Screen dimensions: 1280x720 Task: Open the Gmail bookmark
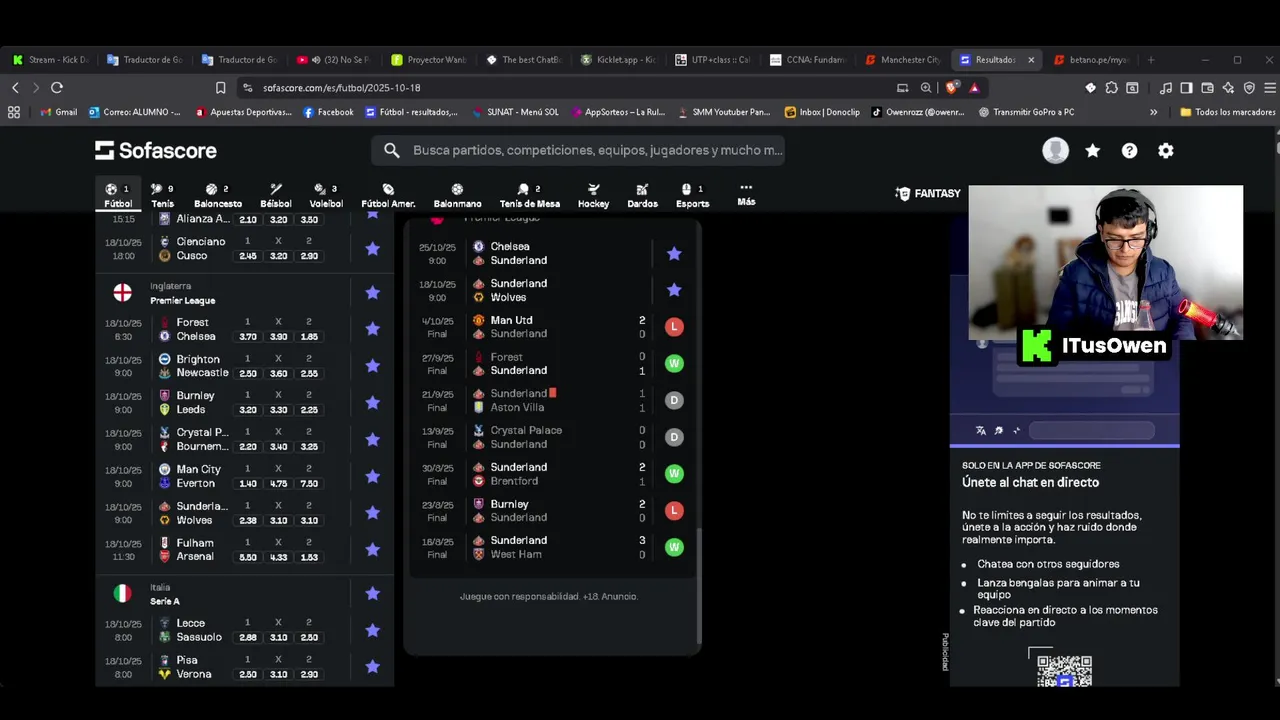coord(58,112)
